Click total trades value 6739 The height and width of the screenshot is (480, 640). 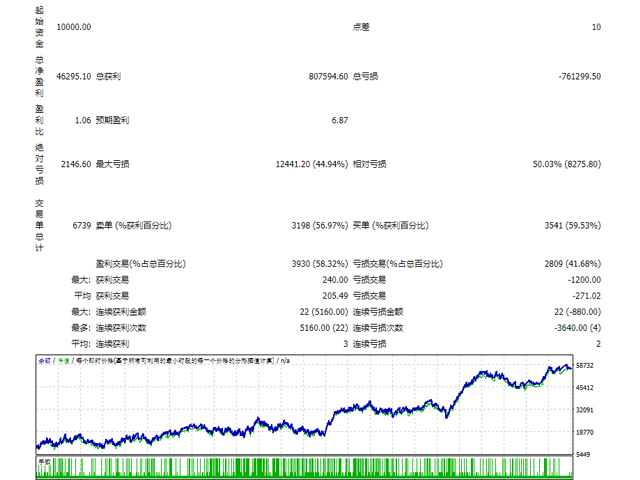[82, 226]
